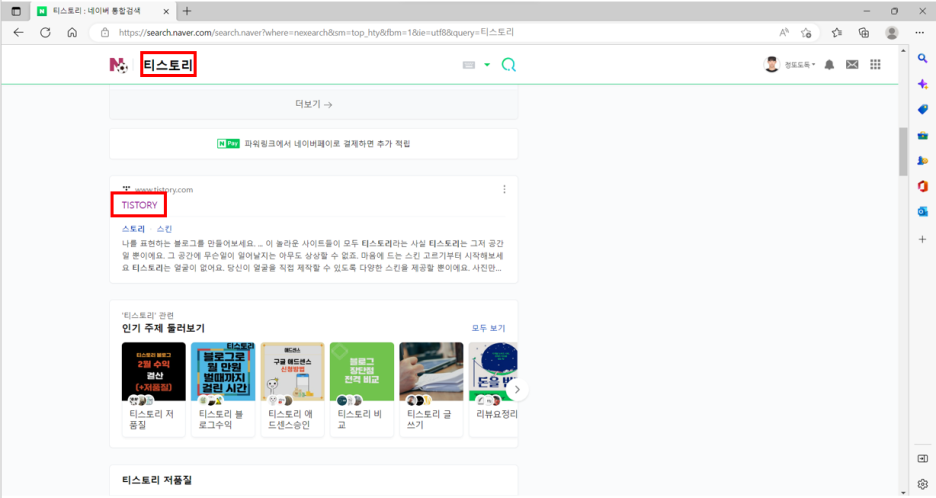936x498 pixels.
Task: Close the 티스토리 네이버 통합검색 tab
Action: pyautogui.click(x=166, y=11)
